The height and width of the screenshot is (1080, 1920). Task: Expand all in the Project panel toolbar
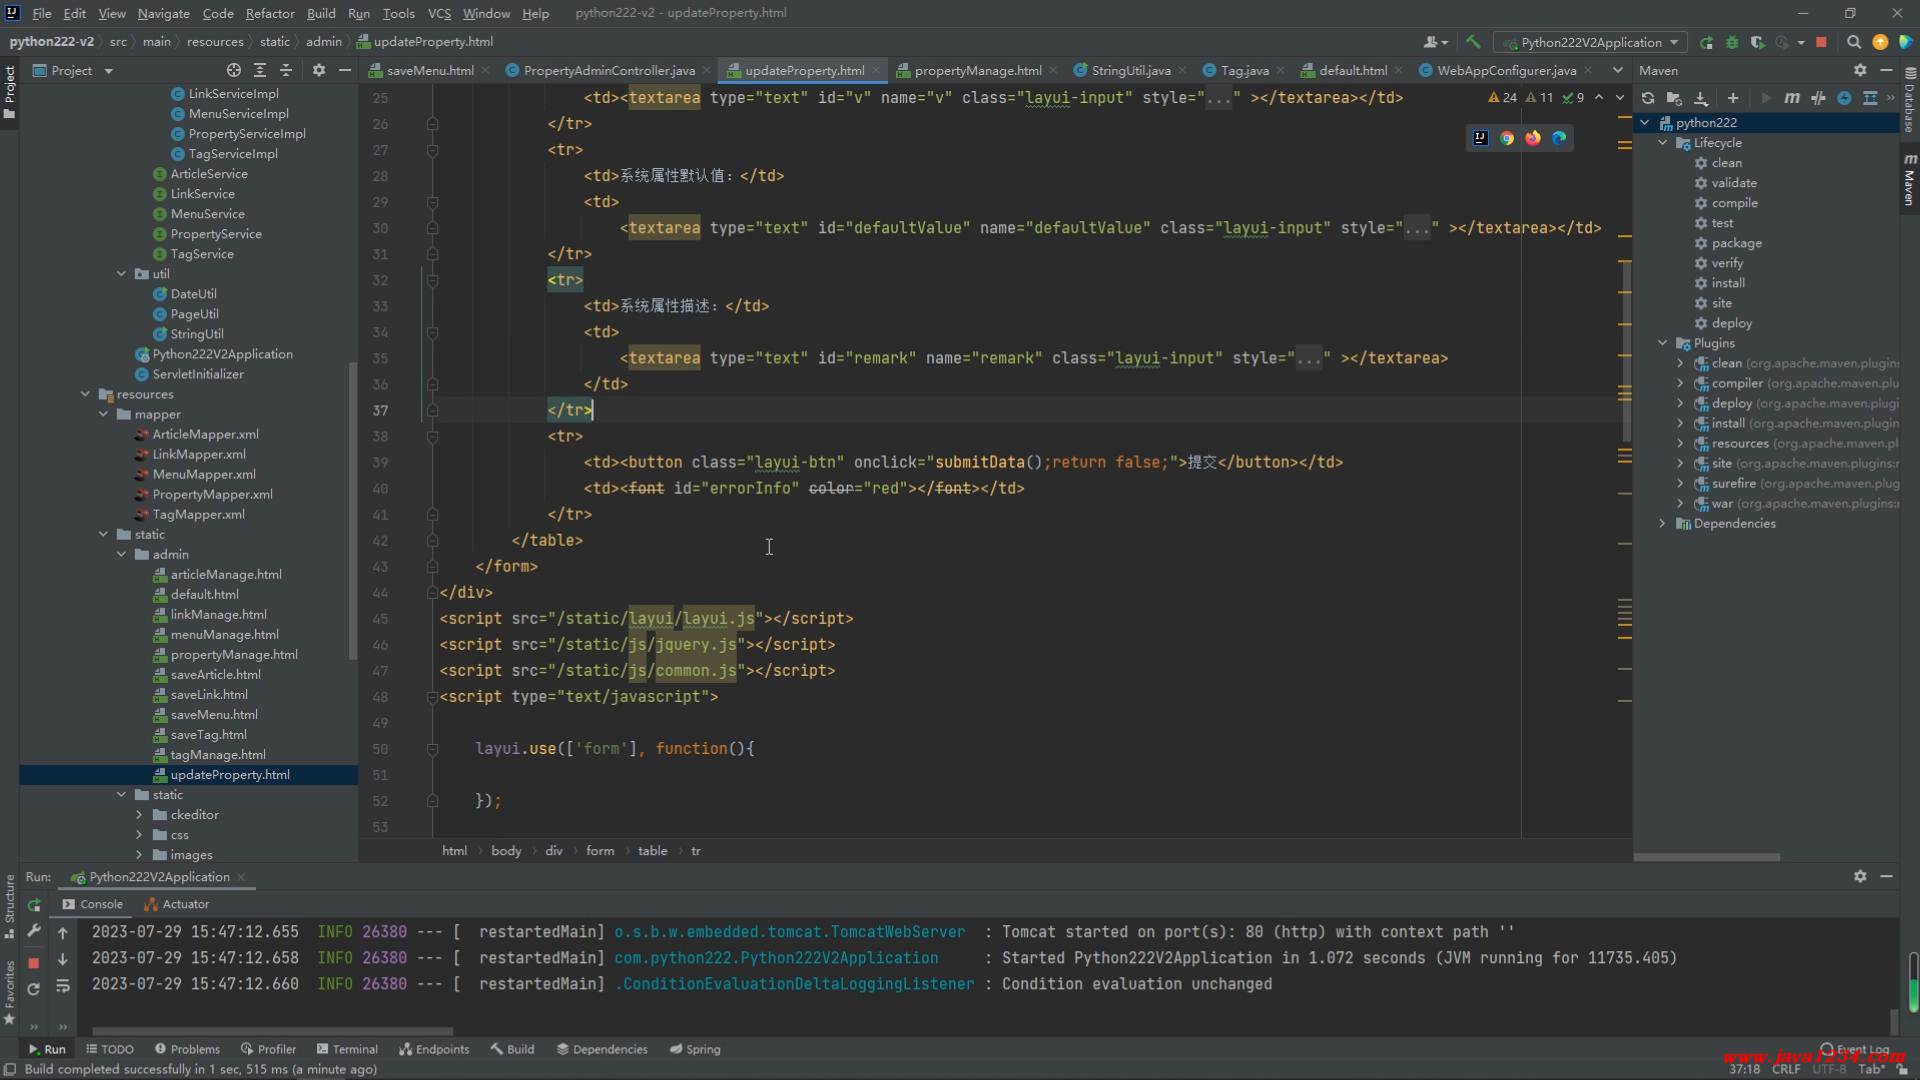pos(260,70)
